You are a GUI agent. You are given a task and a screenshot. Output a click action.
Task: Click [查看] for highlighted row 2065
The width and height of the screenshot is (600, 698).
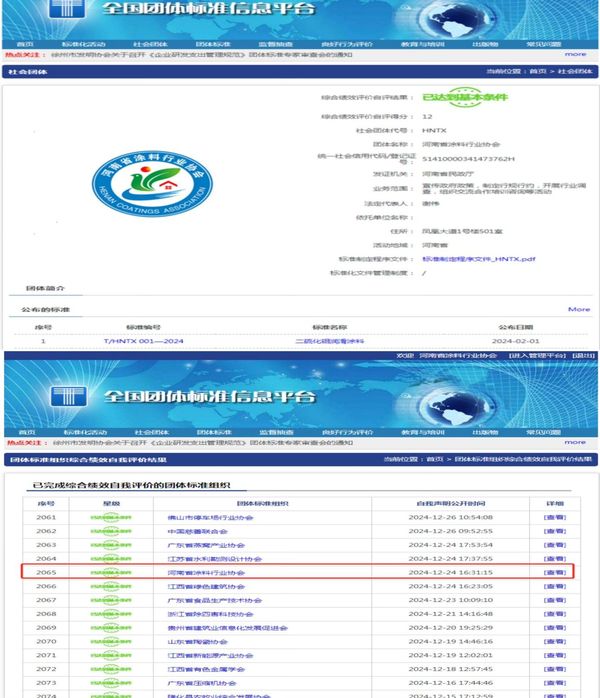(x=555, y=572)
